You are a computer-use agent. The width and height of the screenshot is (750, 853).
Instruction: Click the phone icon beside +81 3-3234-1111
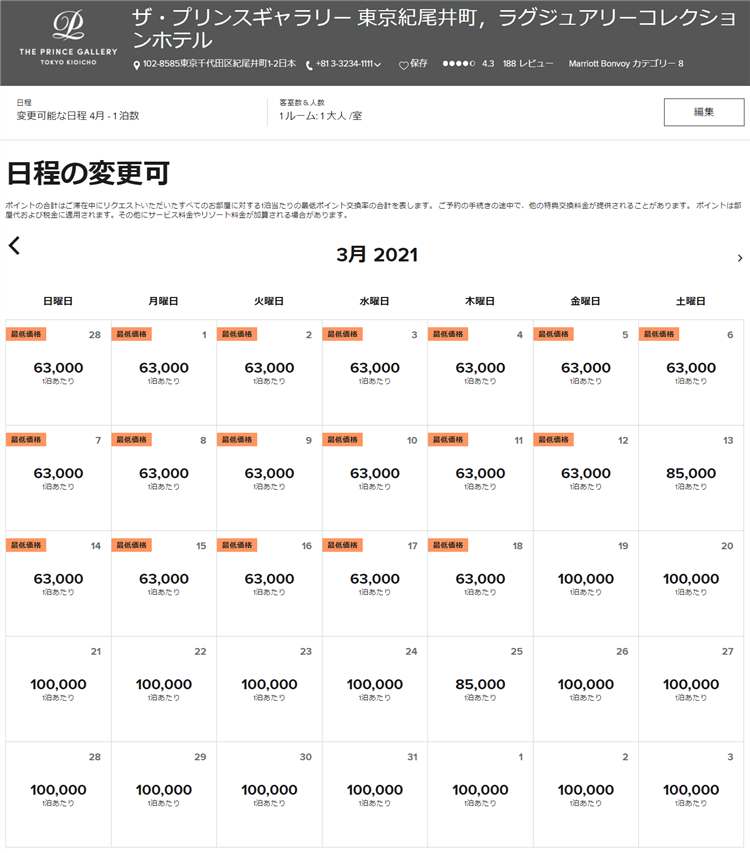coord(309,65)
